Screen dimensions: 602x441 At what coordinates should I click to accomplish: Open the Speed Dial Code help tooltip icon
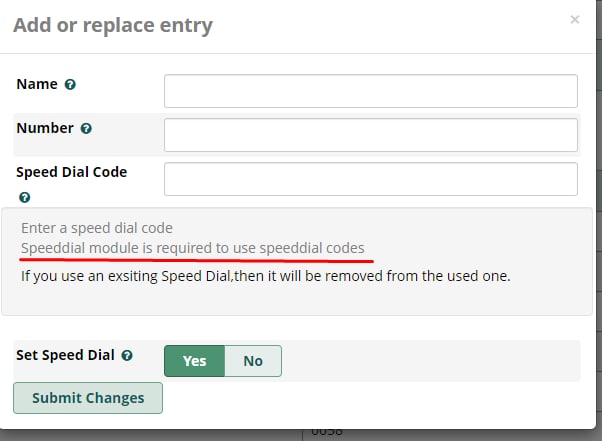25,197
